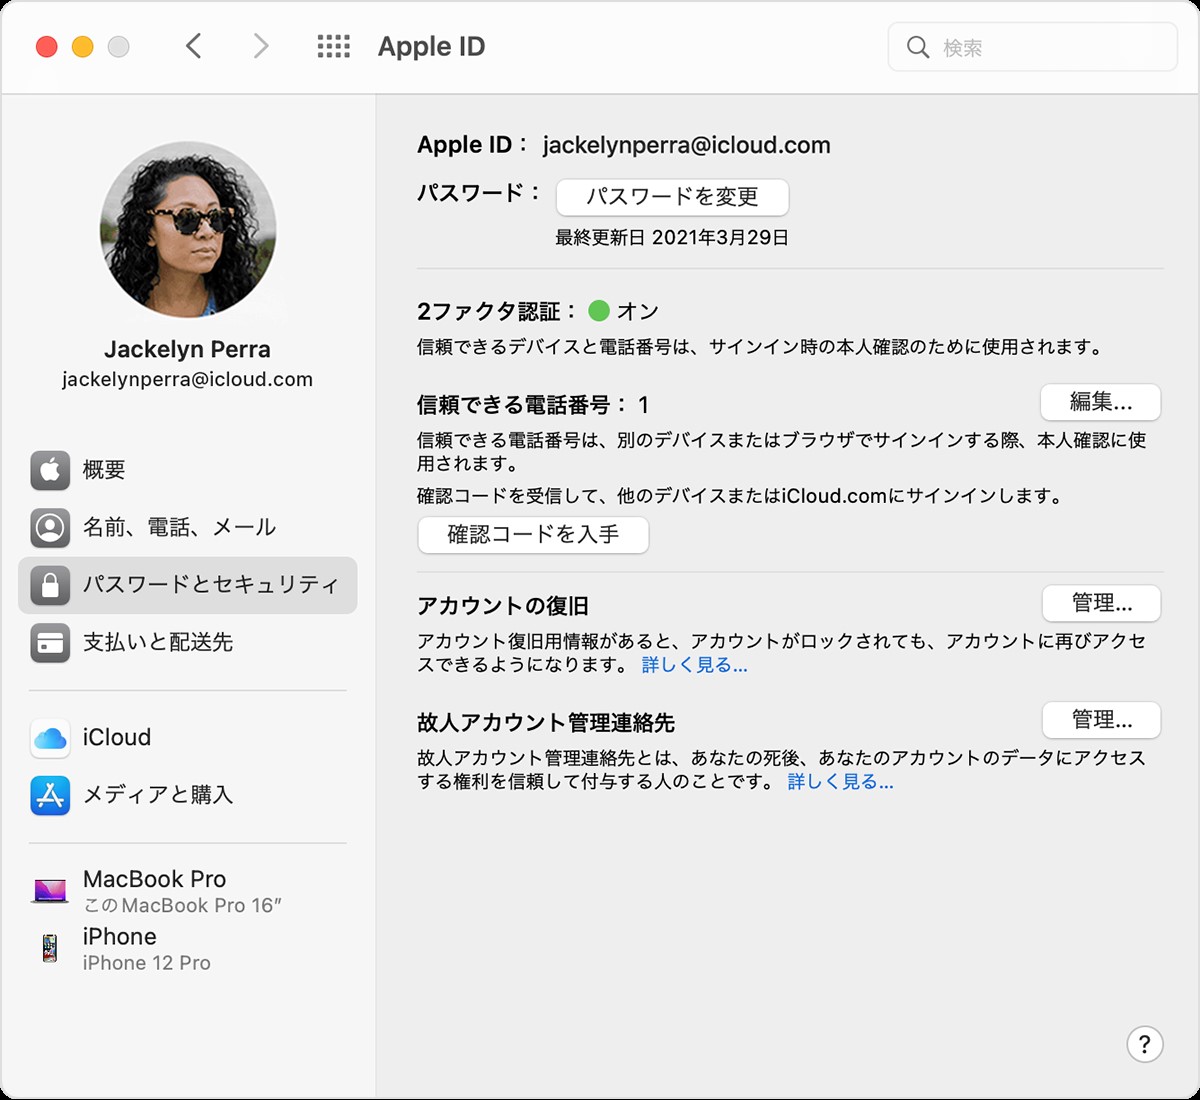The image size is (1200, 1100).
Task: Click the MacBook Pro device icon
Action: coord(50,890)
